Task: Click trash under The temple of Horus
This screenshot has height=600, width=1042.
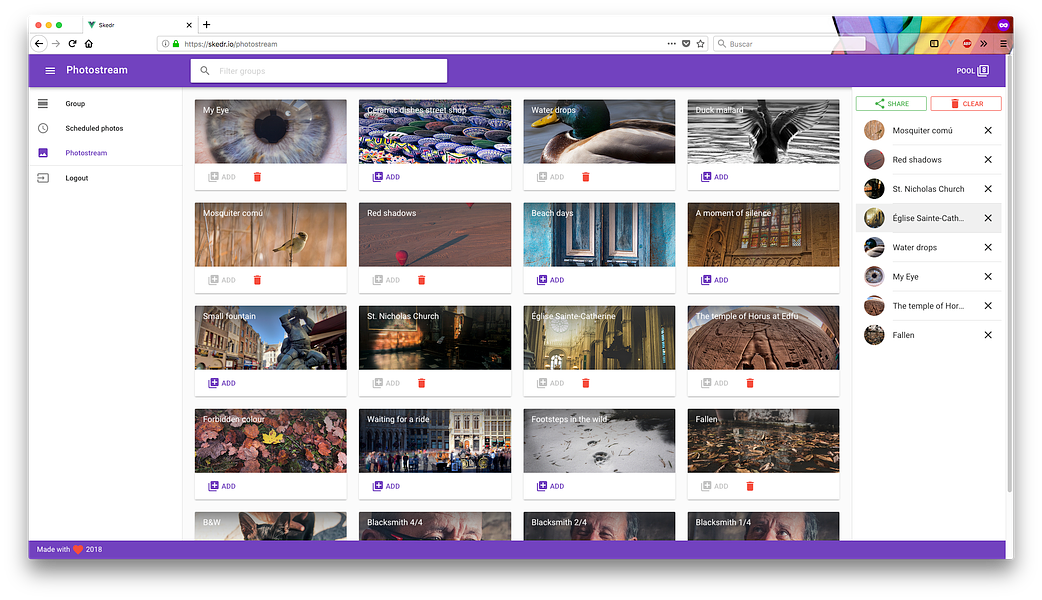Action: coord(750,383)
